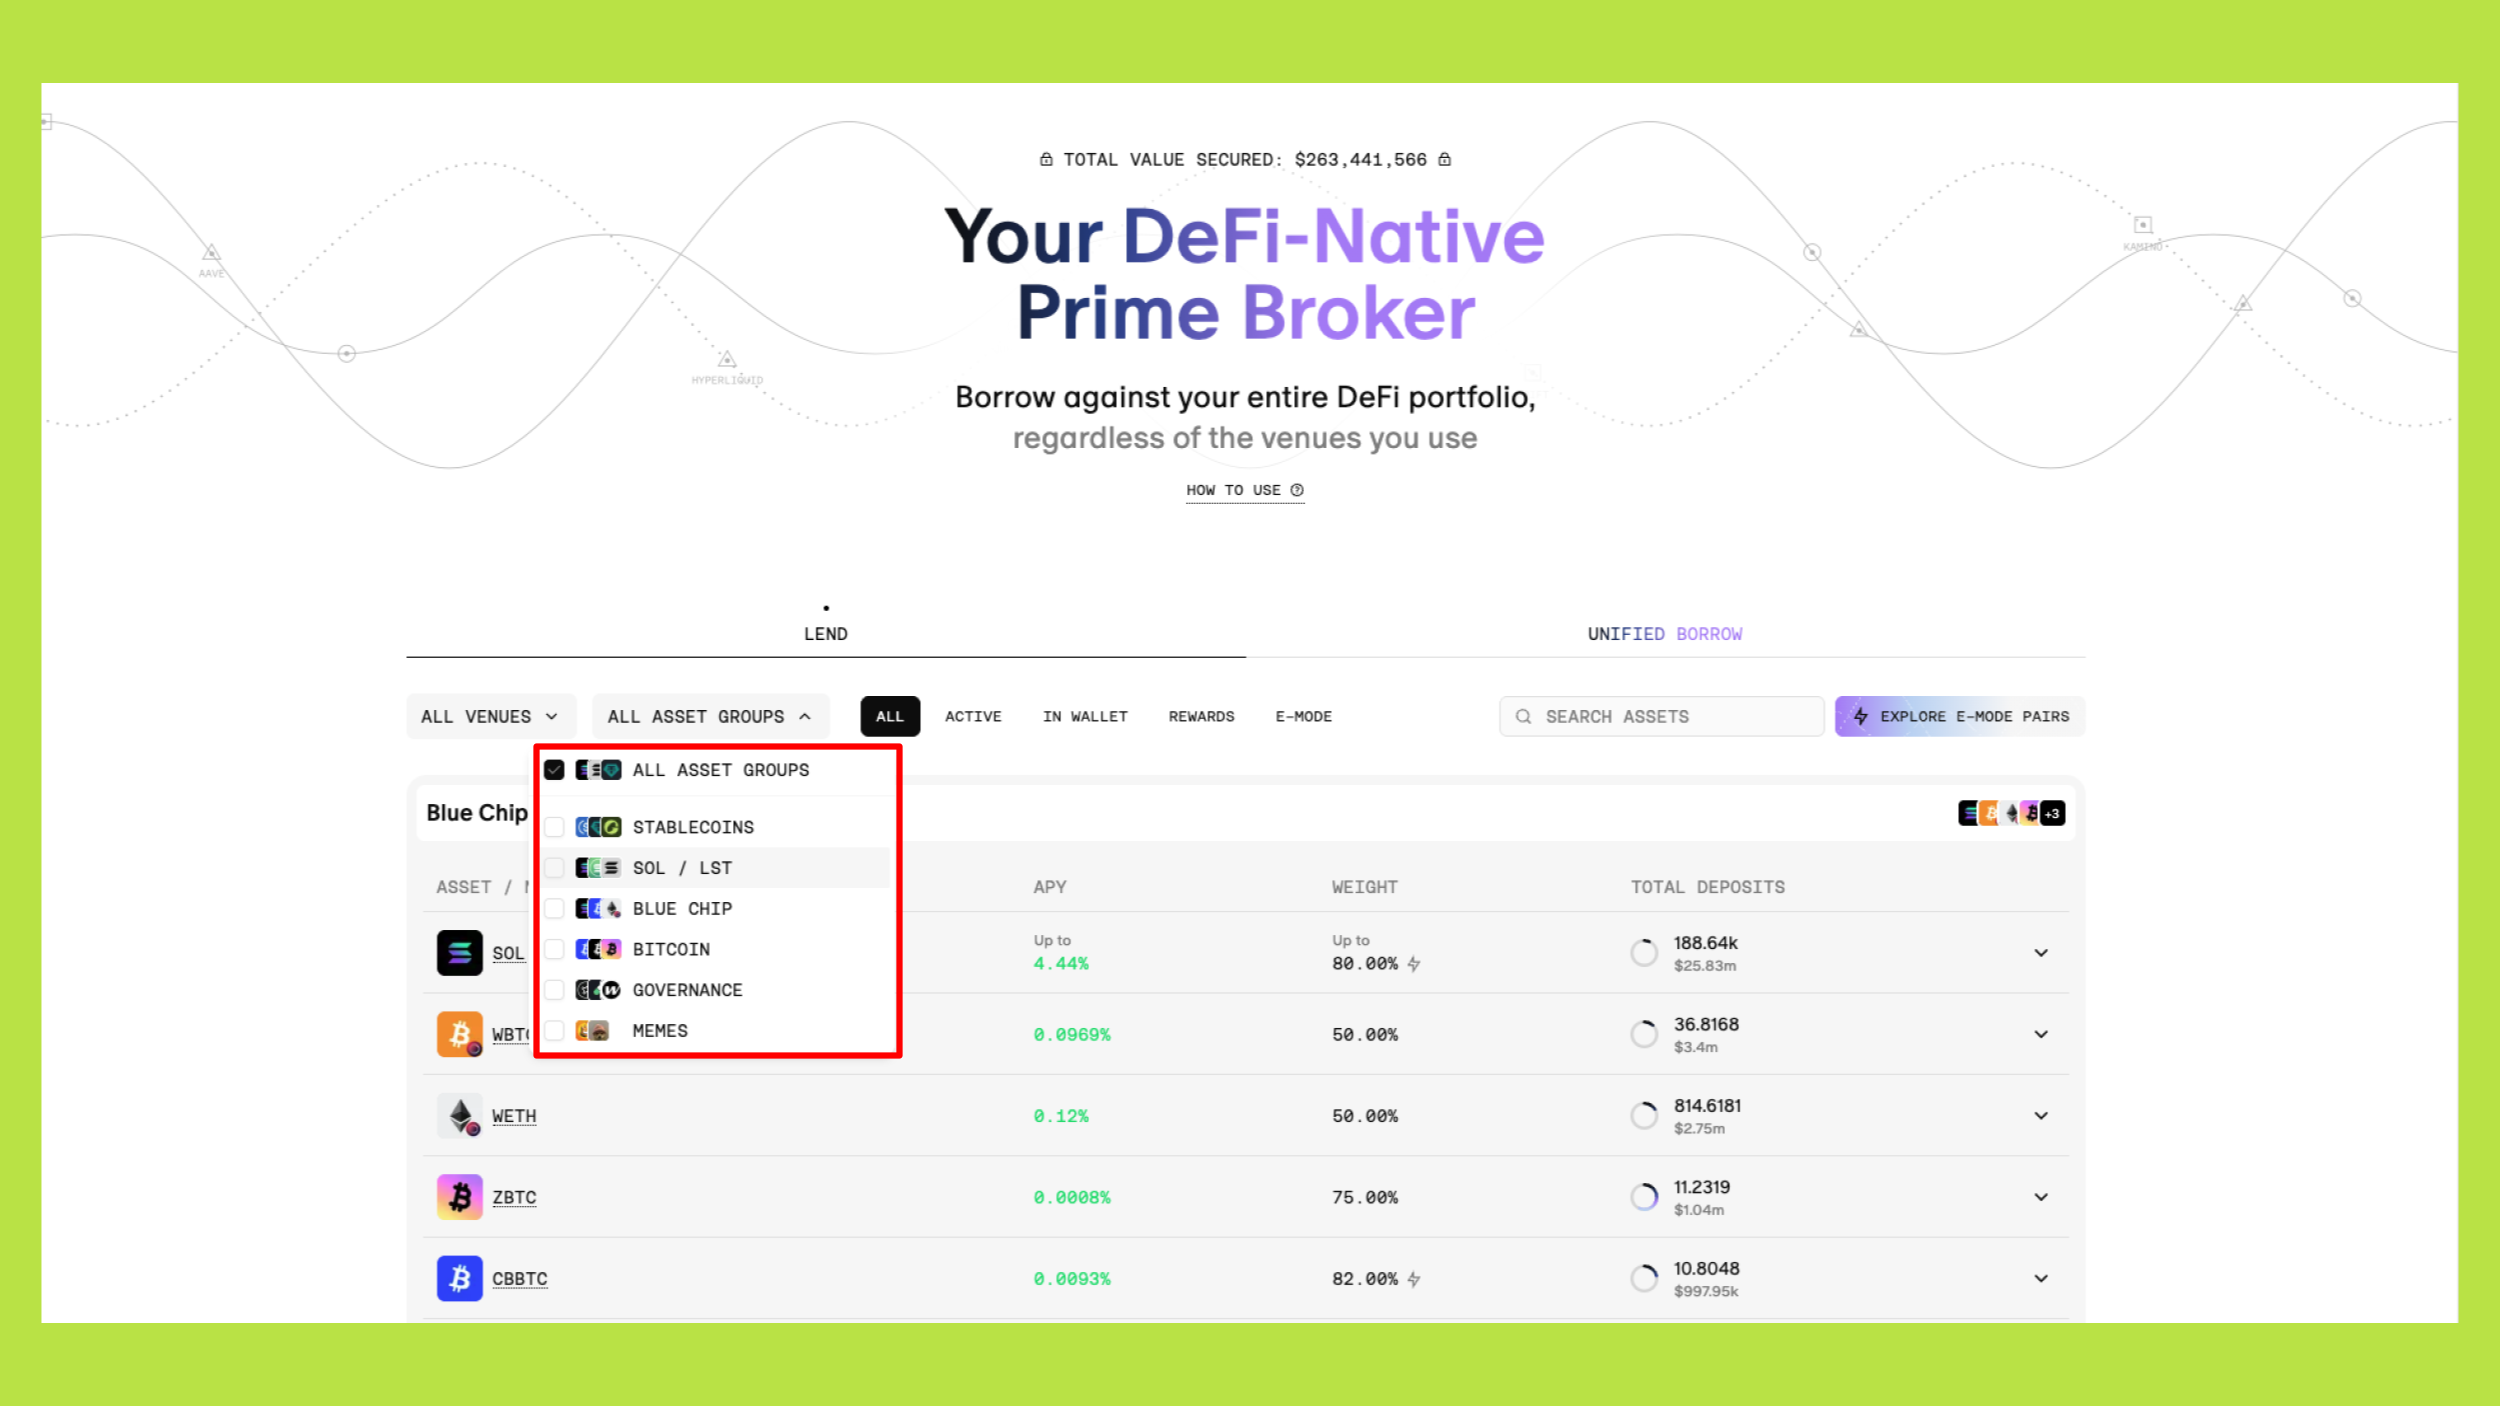The height and width of the screenshot is (1406, 2500).
Task: Click the WETH ethereum icon
Action: click(459, 1115)
